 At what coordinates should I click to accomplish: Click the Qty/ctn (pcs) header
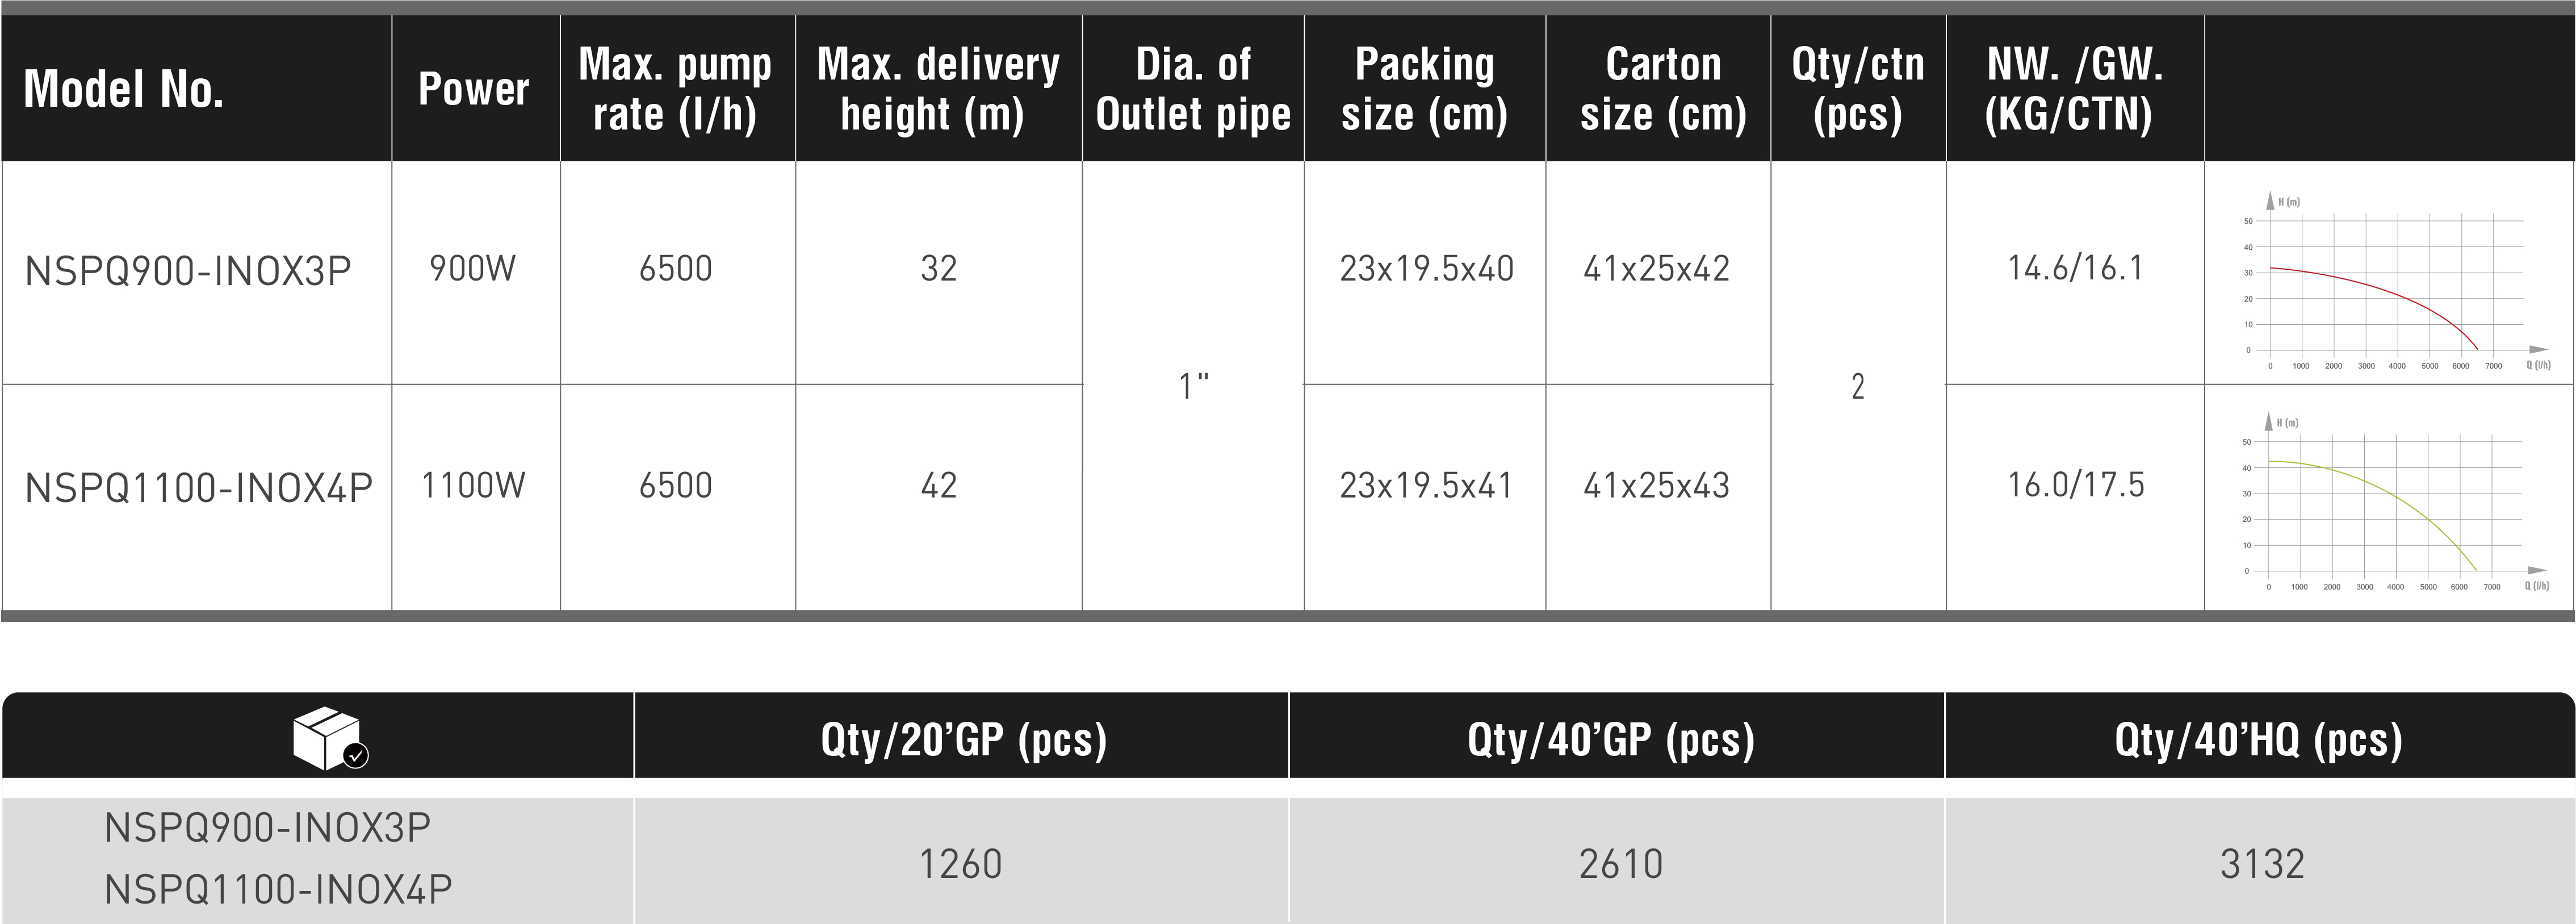[x=1857, y=89]
